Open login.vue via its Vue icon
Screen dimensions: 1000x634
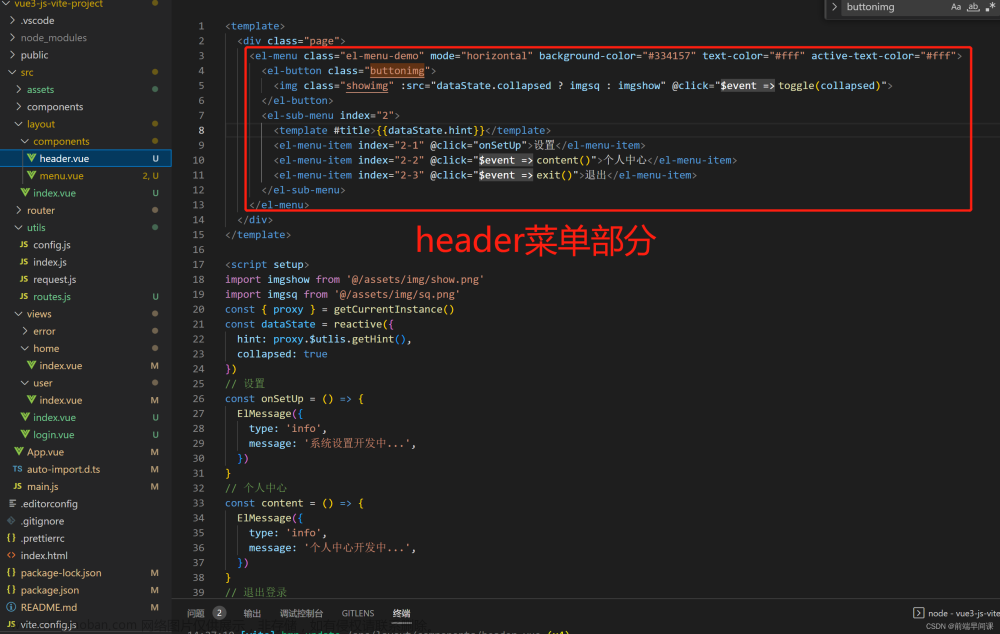point(25,434)
